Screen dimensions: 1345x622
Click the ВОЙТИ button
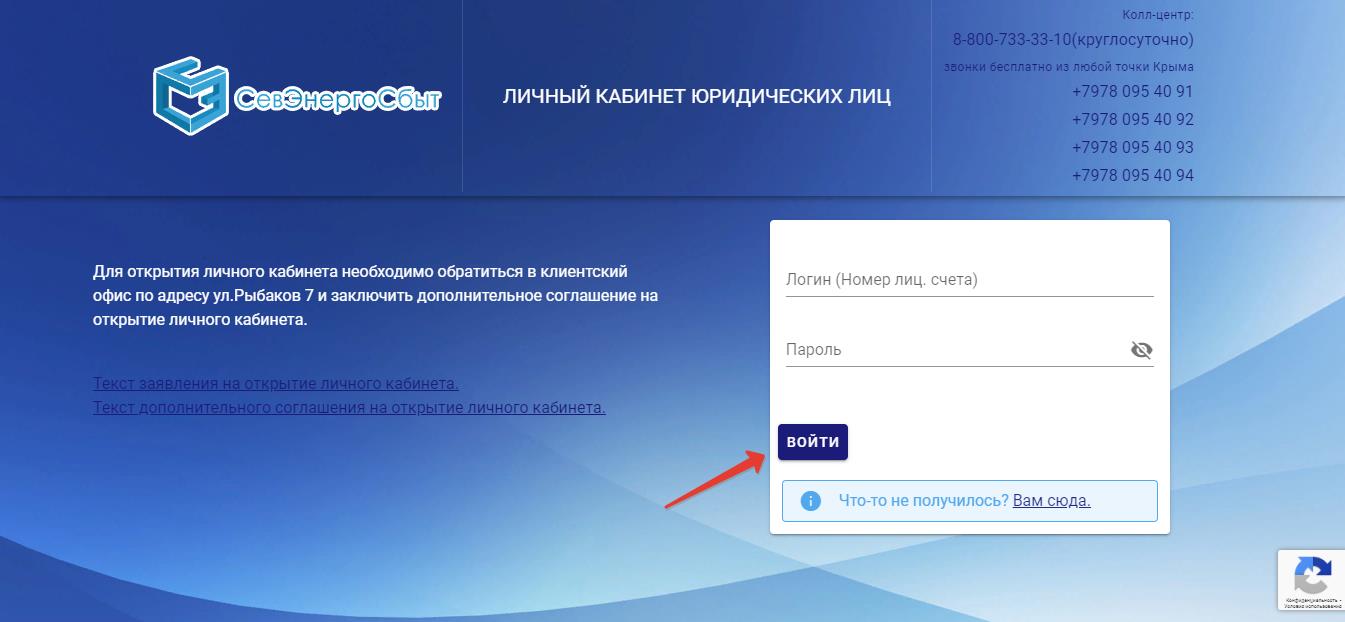[813, 442]
